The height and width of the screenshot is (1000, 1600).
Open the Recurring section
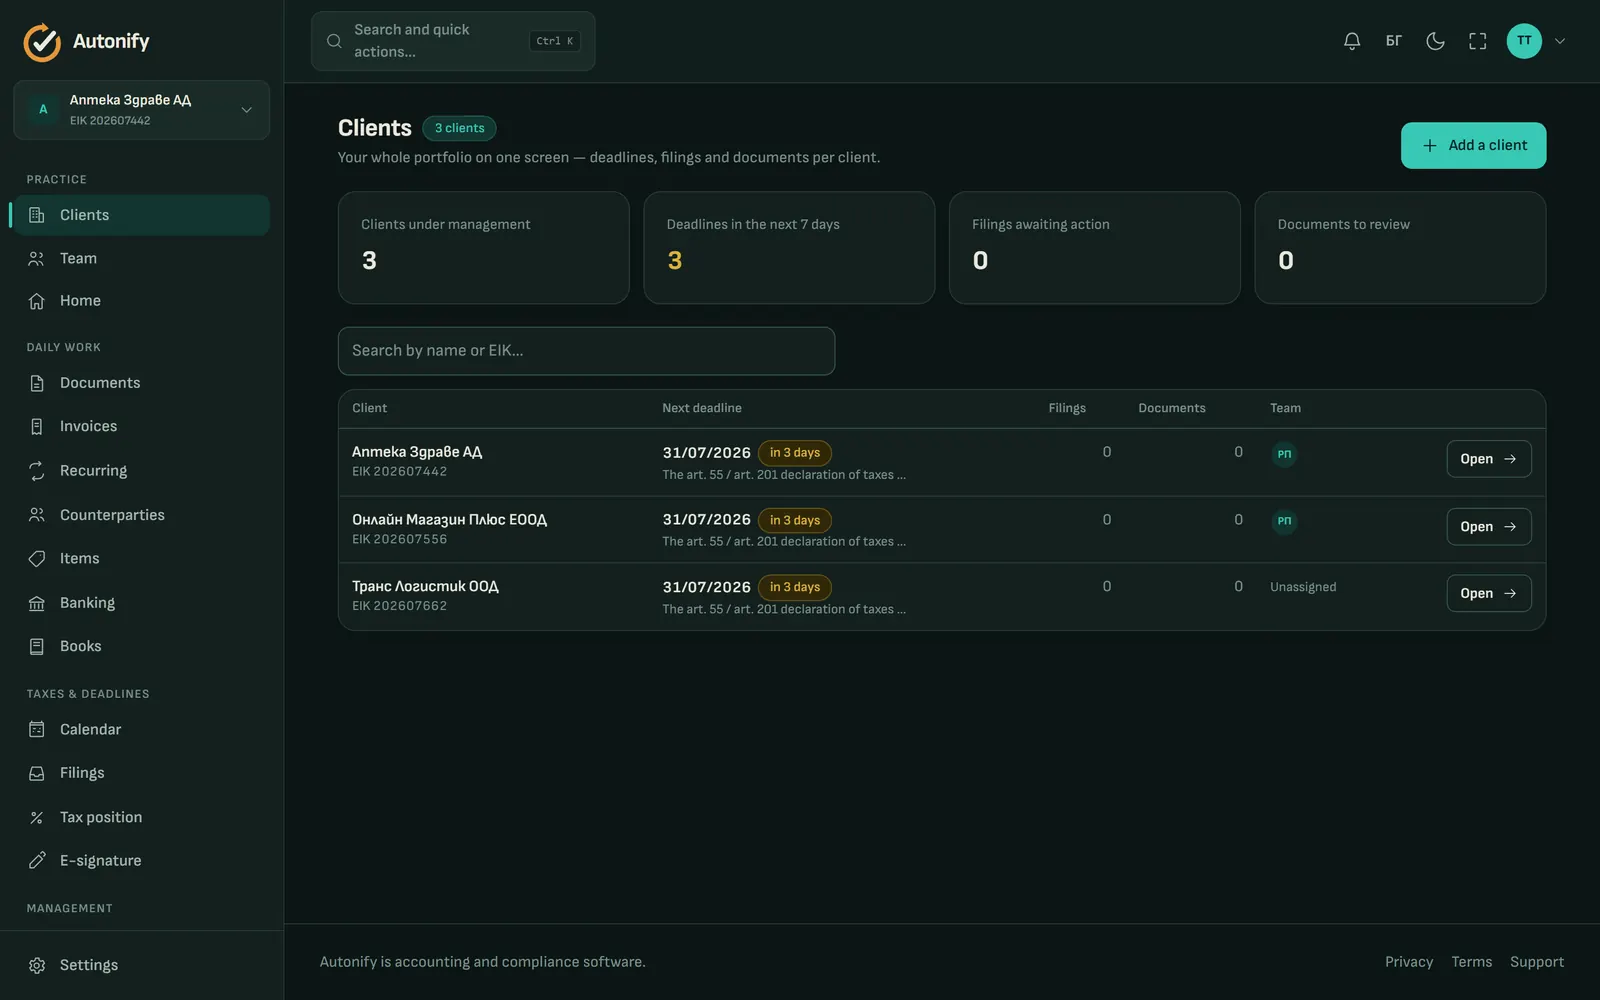[x=142, y=470]
